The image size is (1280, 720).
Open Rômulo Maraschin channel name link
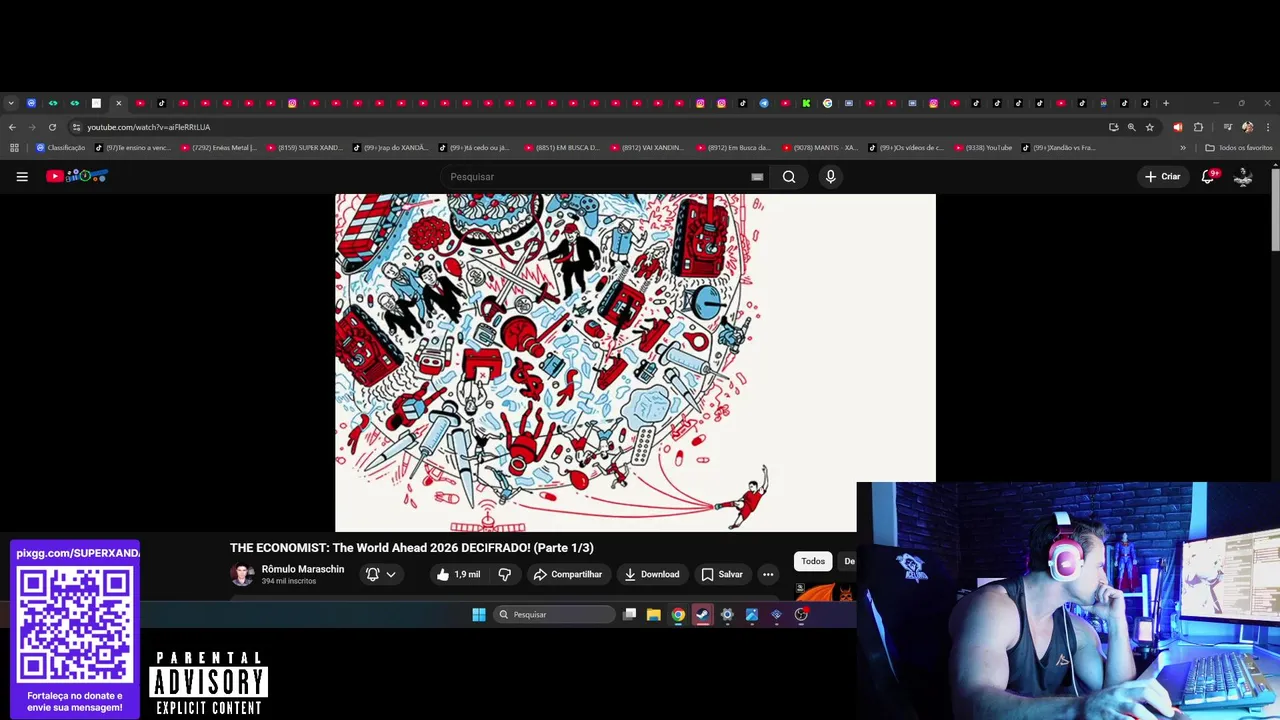coord(302,569)
